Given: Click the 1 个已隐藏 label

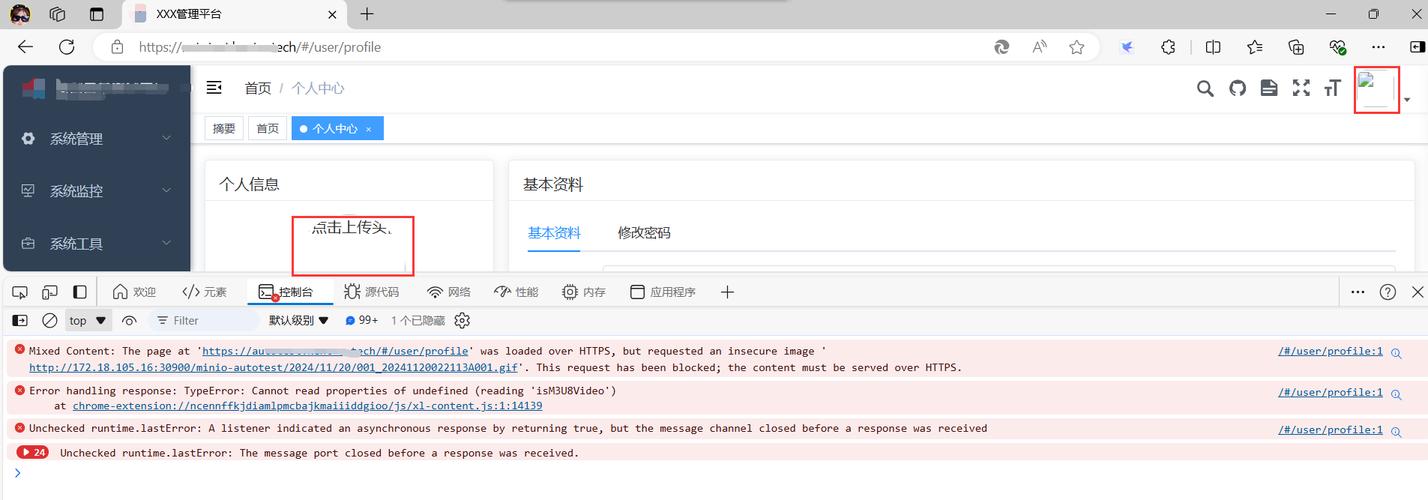Looking at the screenshot, I should [418, 321].
